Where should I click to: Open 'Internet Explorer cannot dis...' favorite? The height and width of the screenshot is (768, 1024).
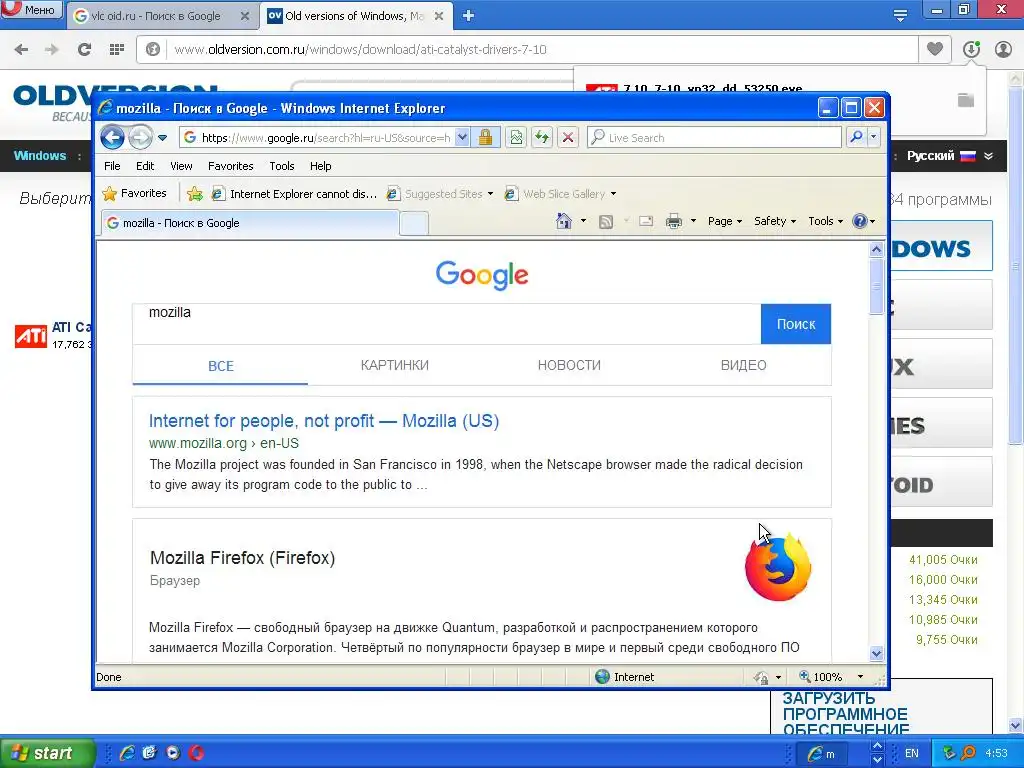[x=294, y=193]
